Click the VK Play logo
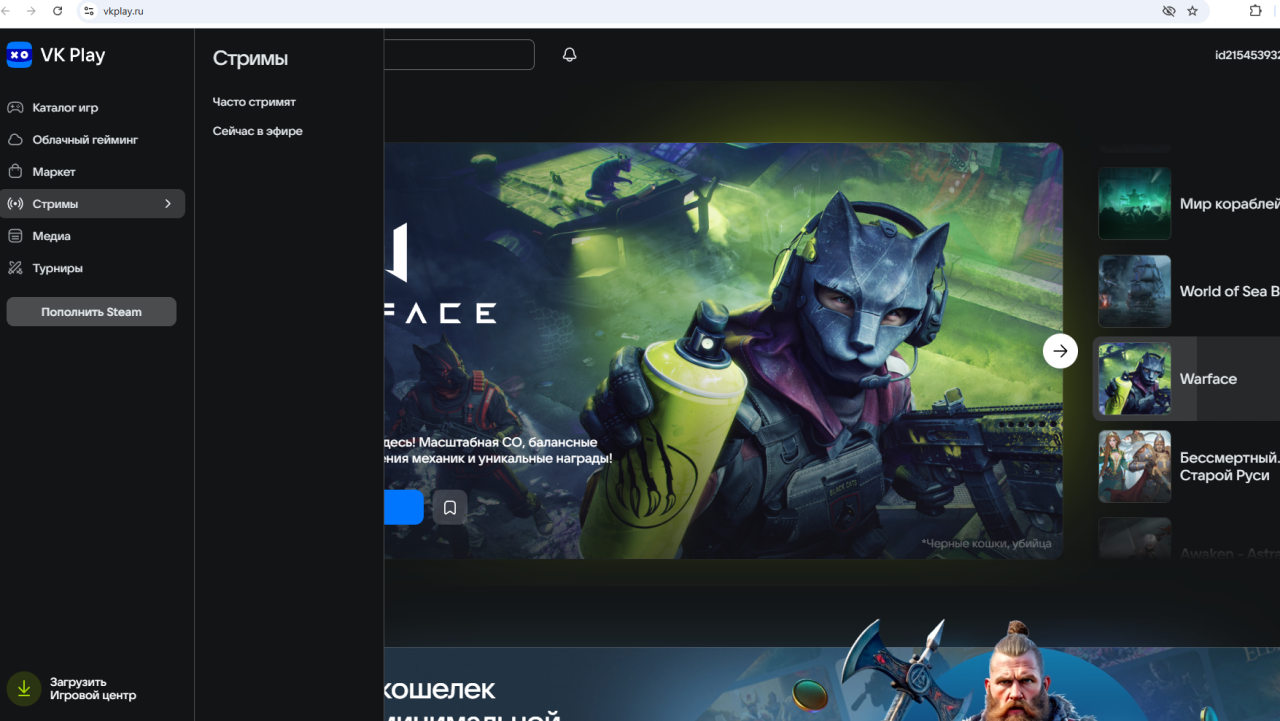The image size is (1280, 721). 56,55
